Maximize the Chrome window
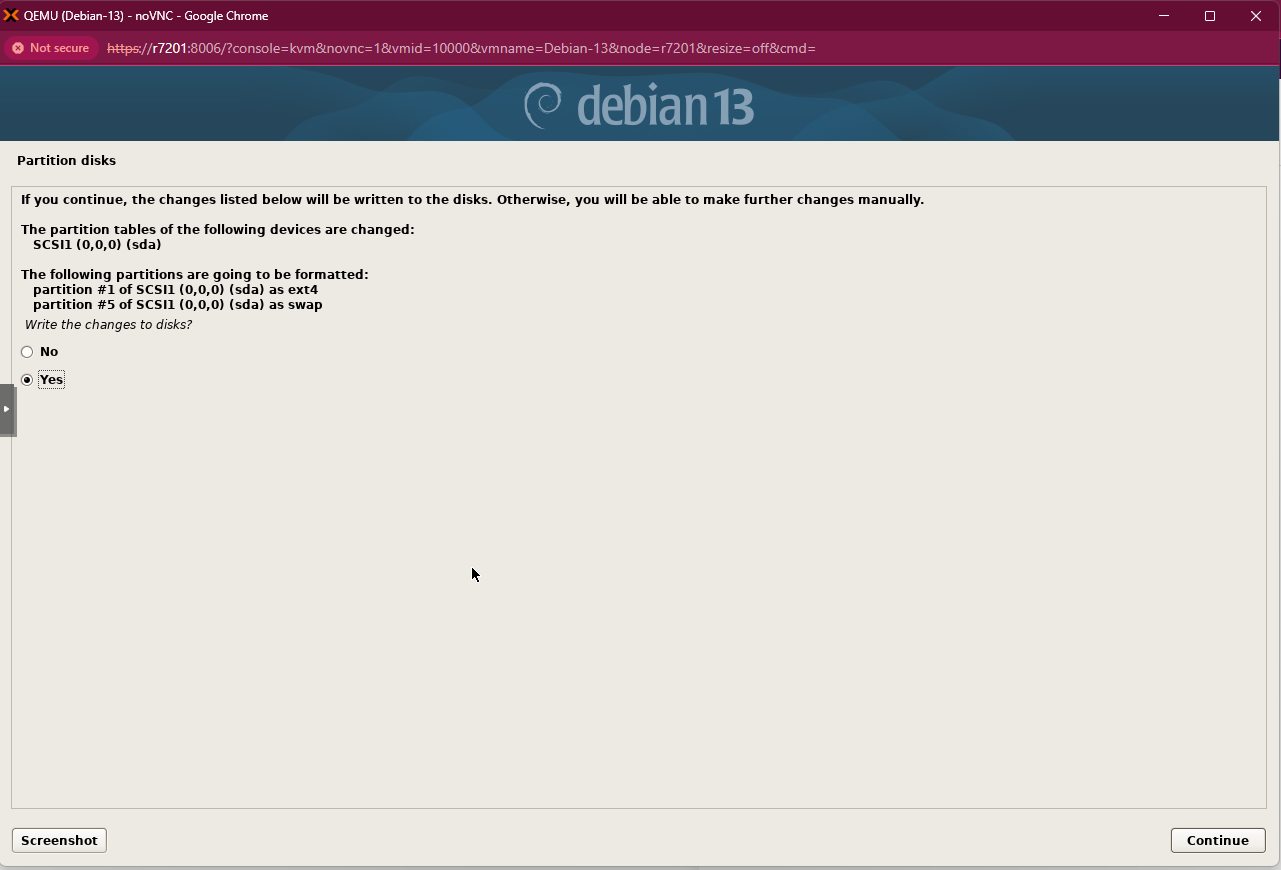Screen dimensions: 1281x870 (x=1209, y=16)
